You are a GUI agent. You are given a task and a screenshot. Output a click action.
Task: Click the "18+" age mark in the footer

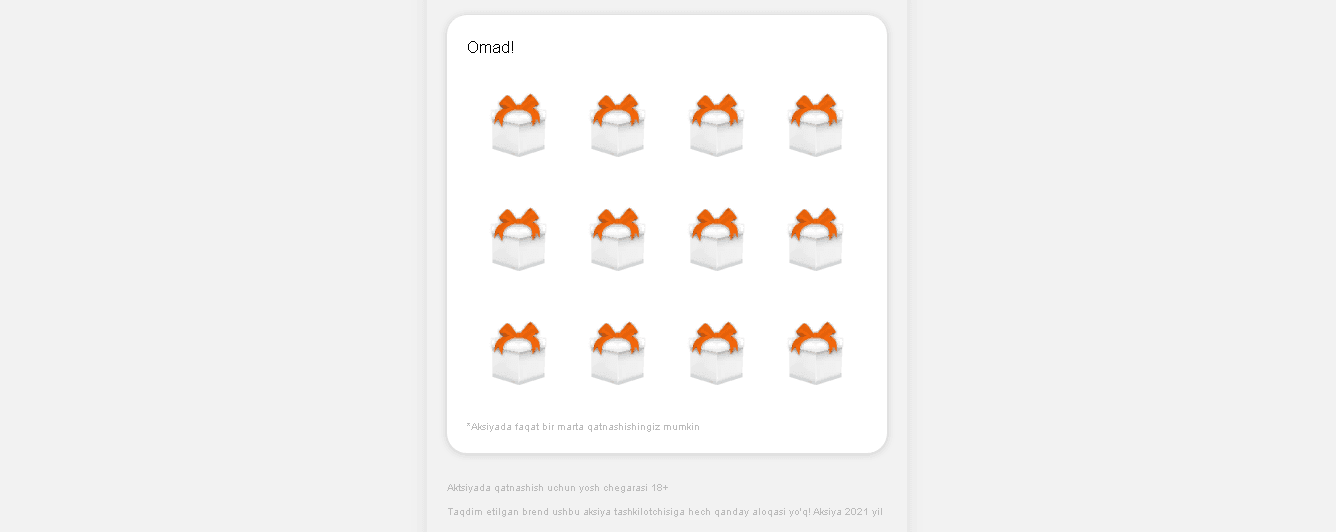(660, 488)
